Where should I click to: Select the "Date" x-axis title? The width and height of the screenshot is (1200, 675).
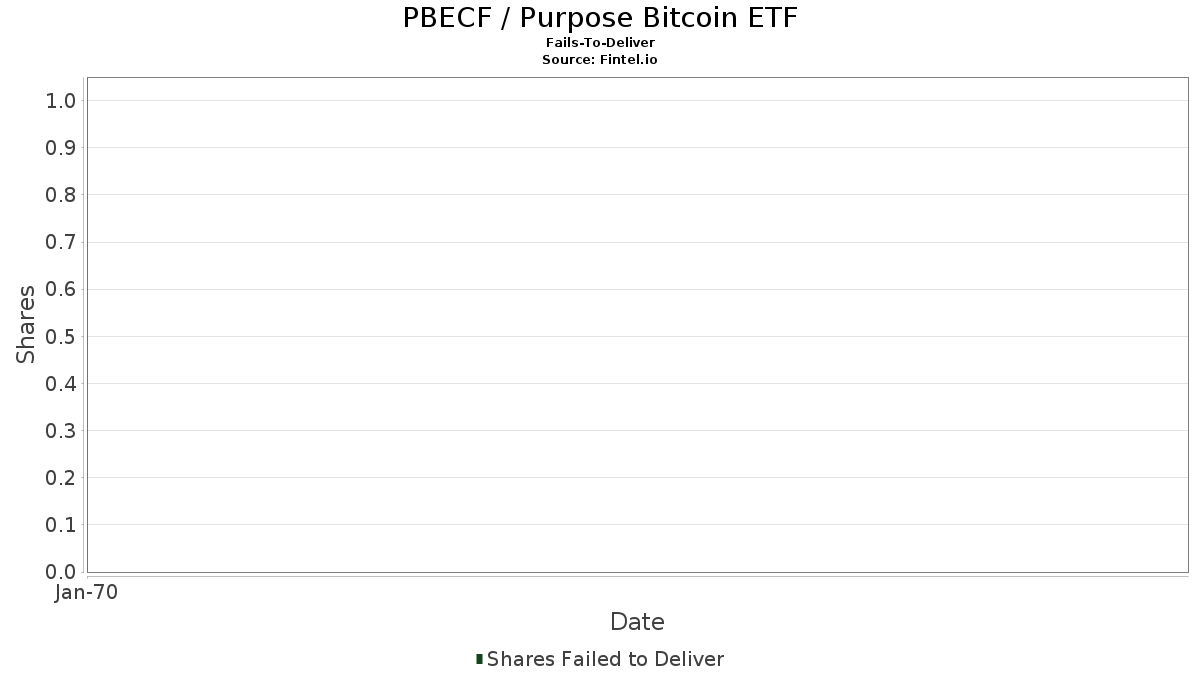click(x=637, y=622)
